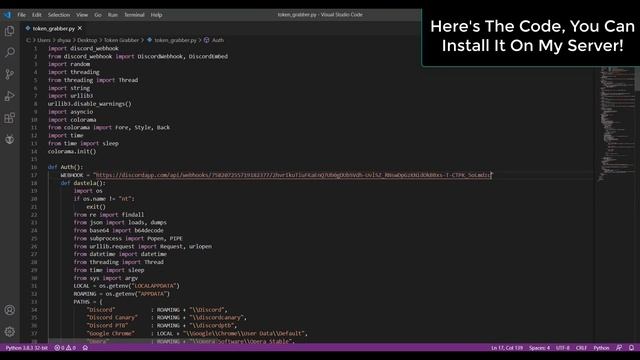Click the bug-shaped icon below the Extensions icon

[x=9, y=140]
